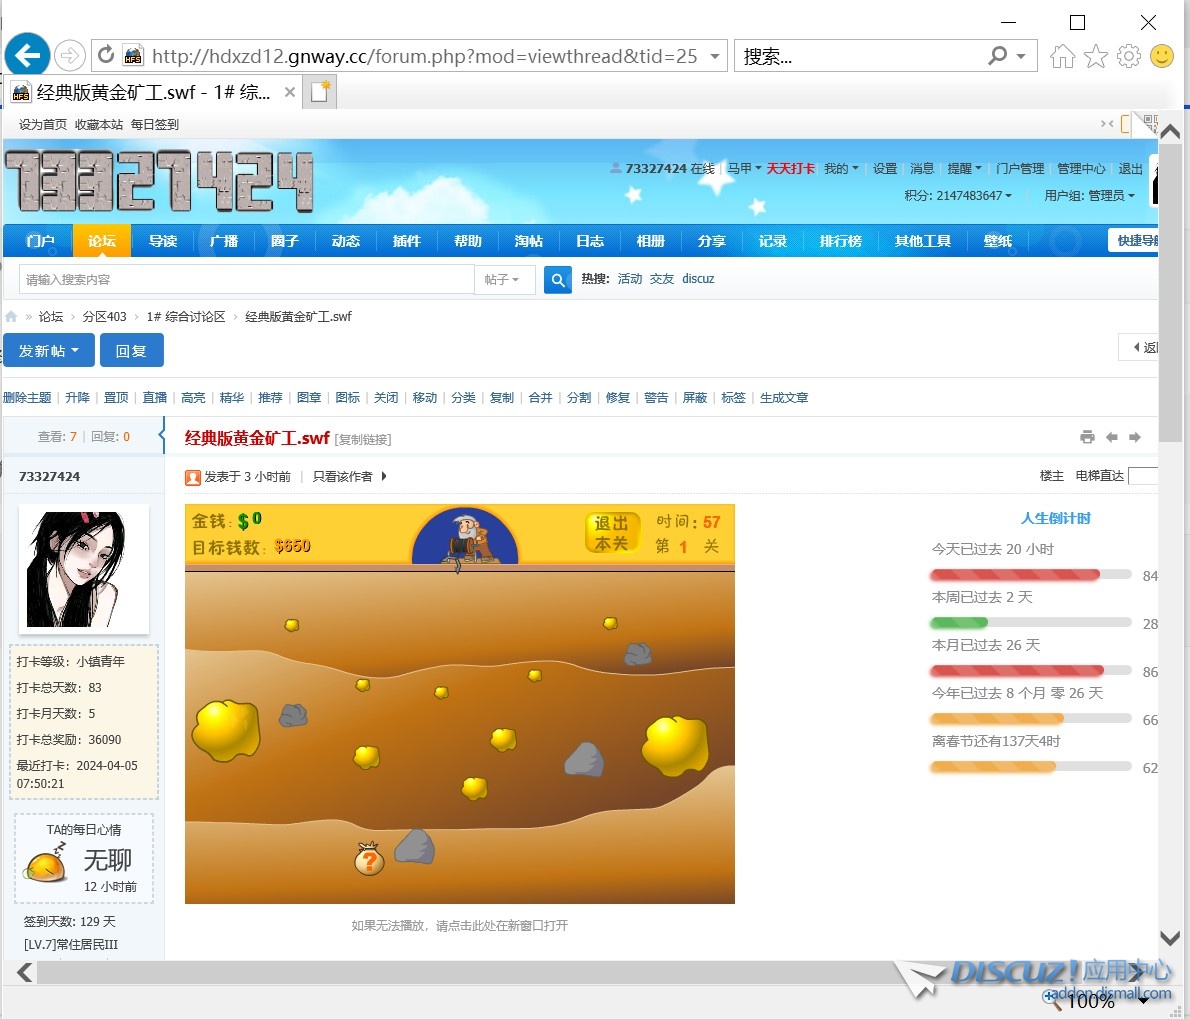1190x1019 pixels.
Task: Expand the 提醒 notifications dropdown
Action: pos(964,168)
